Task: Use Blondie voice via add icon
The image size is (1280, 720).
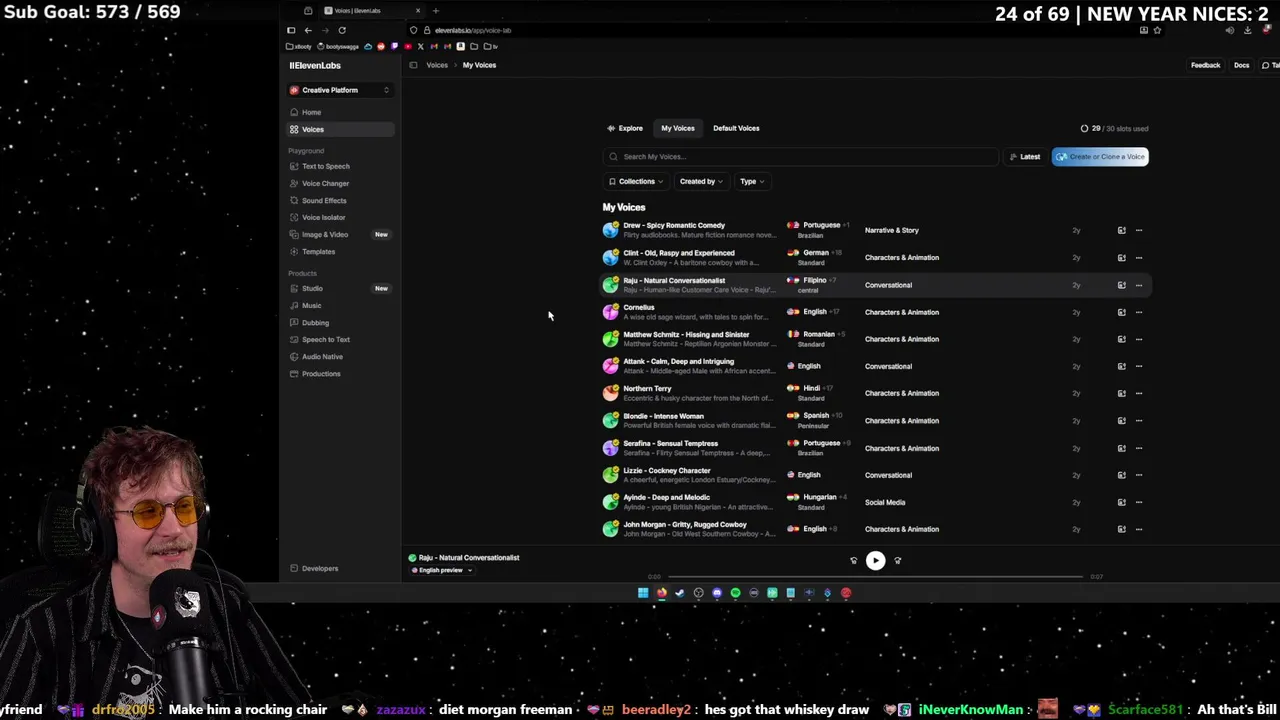Action: tap(1121, 420)
